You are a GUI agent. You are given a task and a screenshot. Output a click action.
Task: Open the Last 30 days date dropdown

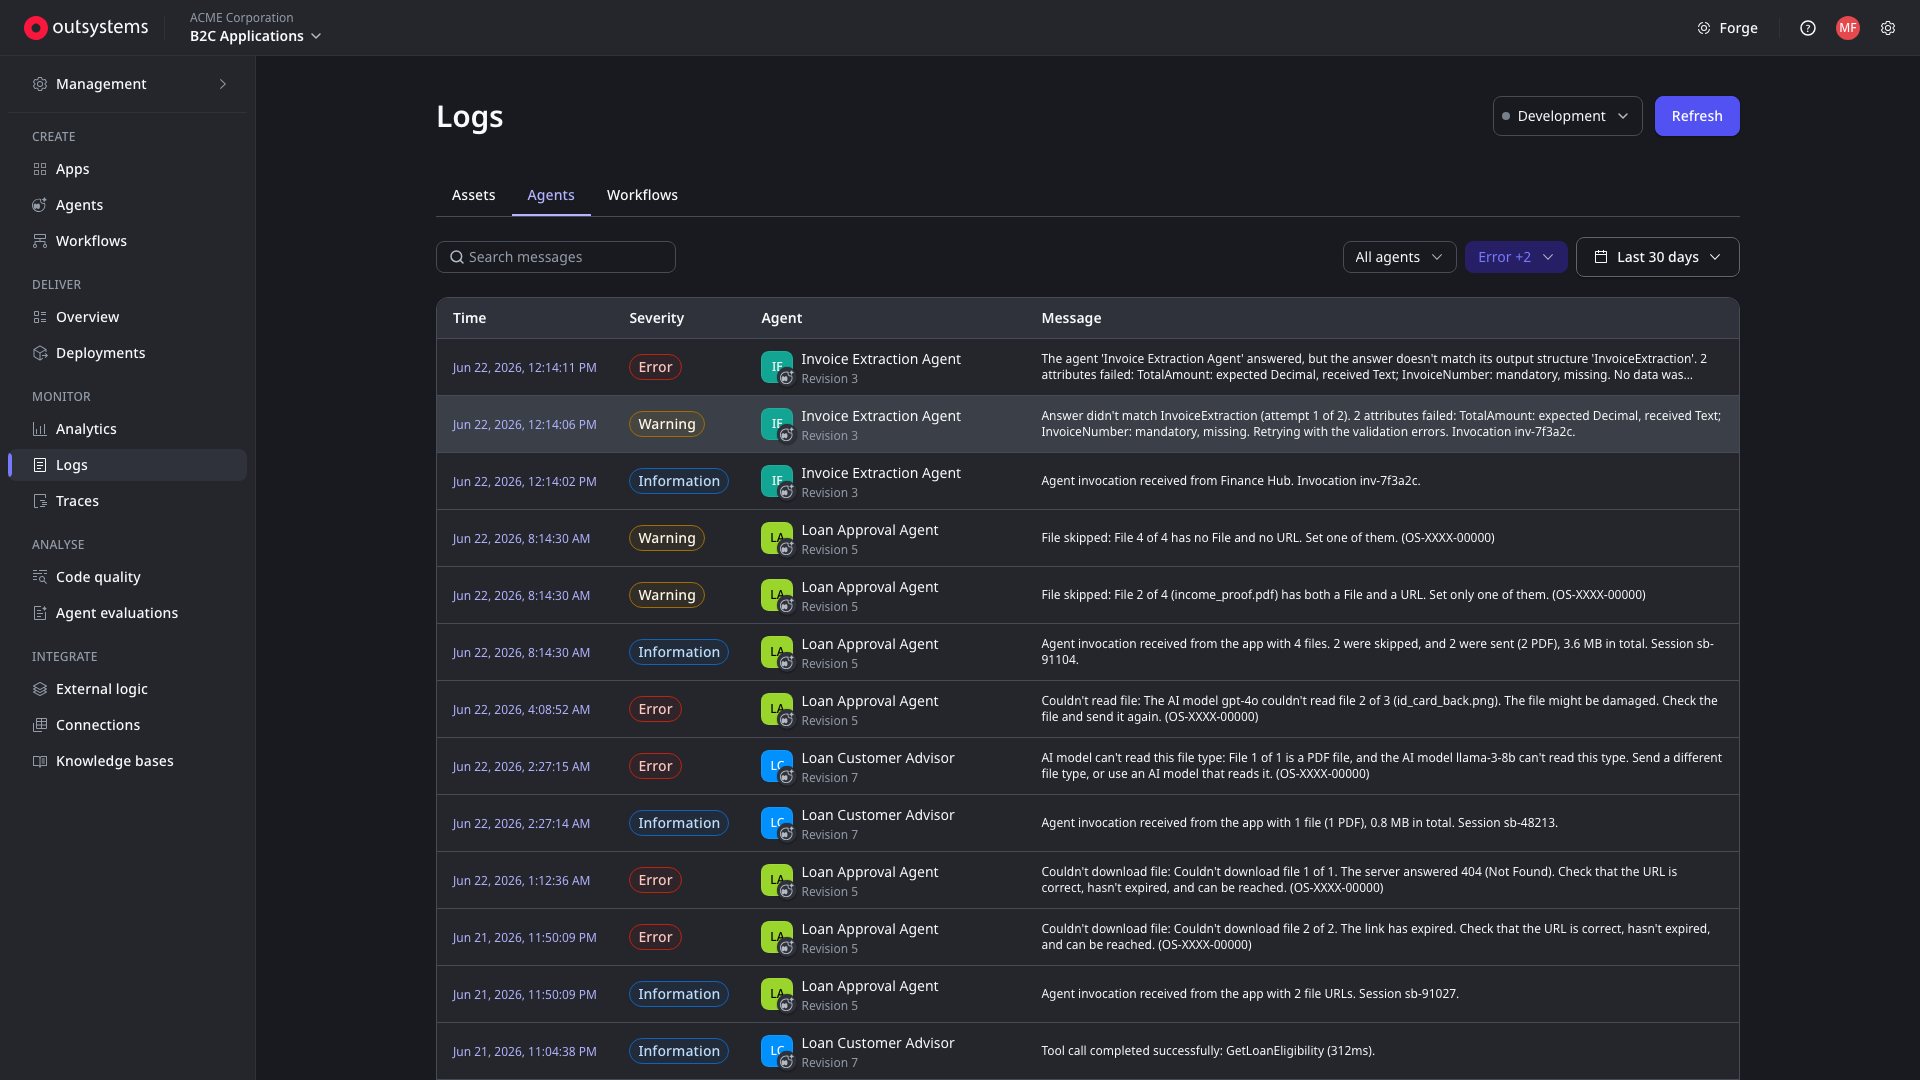pyautogui.click(x=1657, y=257)
